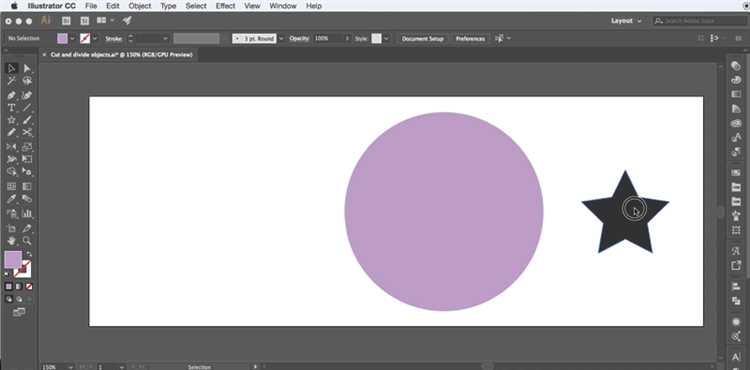Click the purple fill swatch in tools panel
Image resolution: width=750 pixels, height=370 pixels.
click(13, 260)
